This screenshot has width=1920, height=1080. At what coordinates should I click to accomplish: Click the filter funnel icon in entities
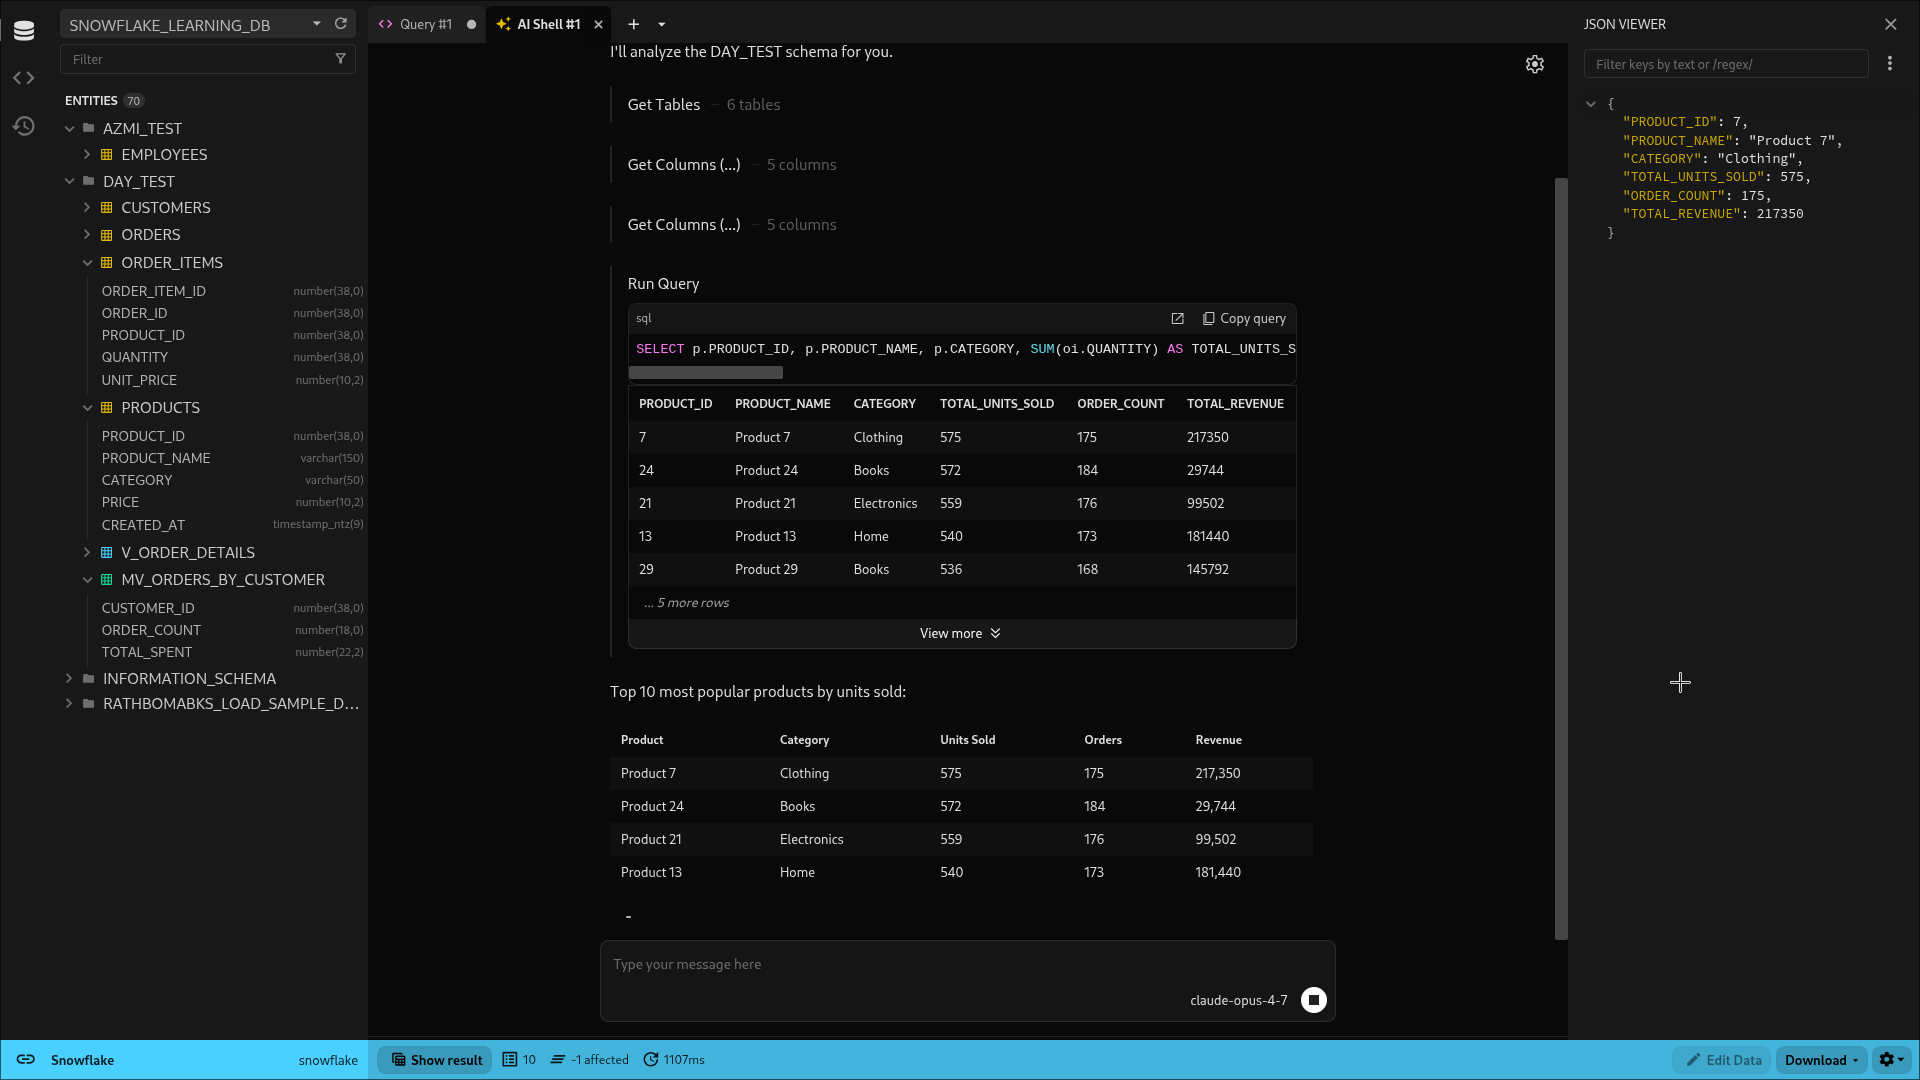click(x=340, y=59)
